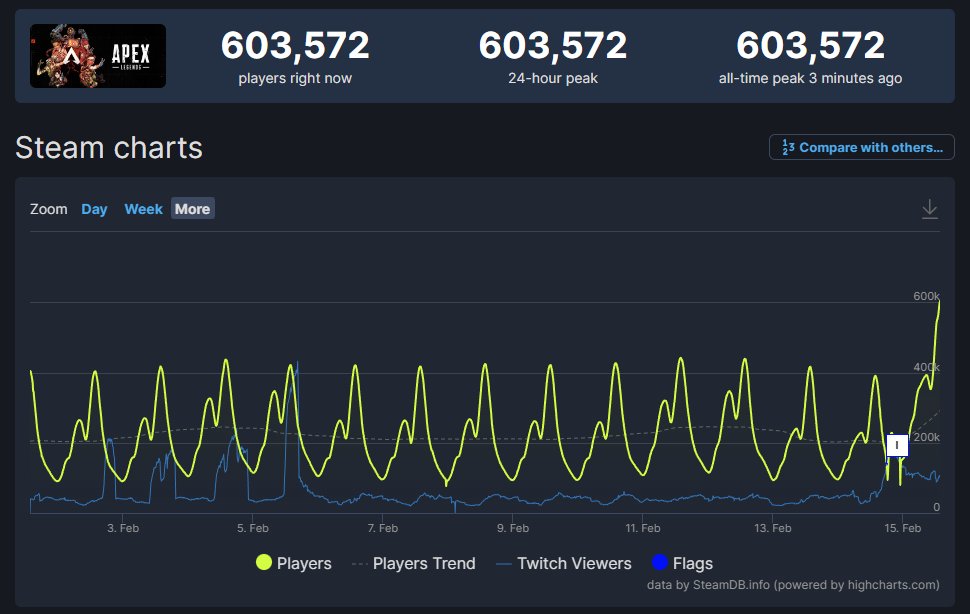Click the 400k axis value
The width and height of the screenshot is (970, 614).
point(926,367)
